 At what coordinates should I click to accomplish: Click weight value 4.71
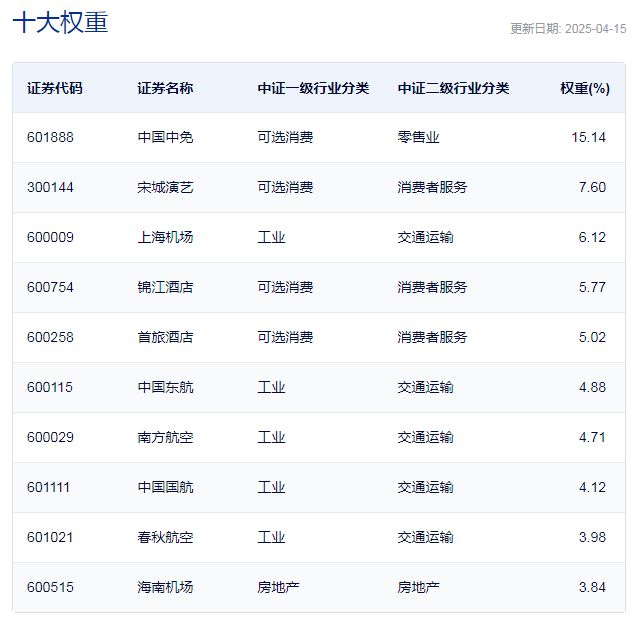coord(592,437)
